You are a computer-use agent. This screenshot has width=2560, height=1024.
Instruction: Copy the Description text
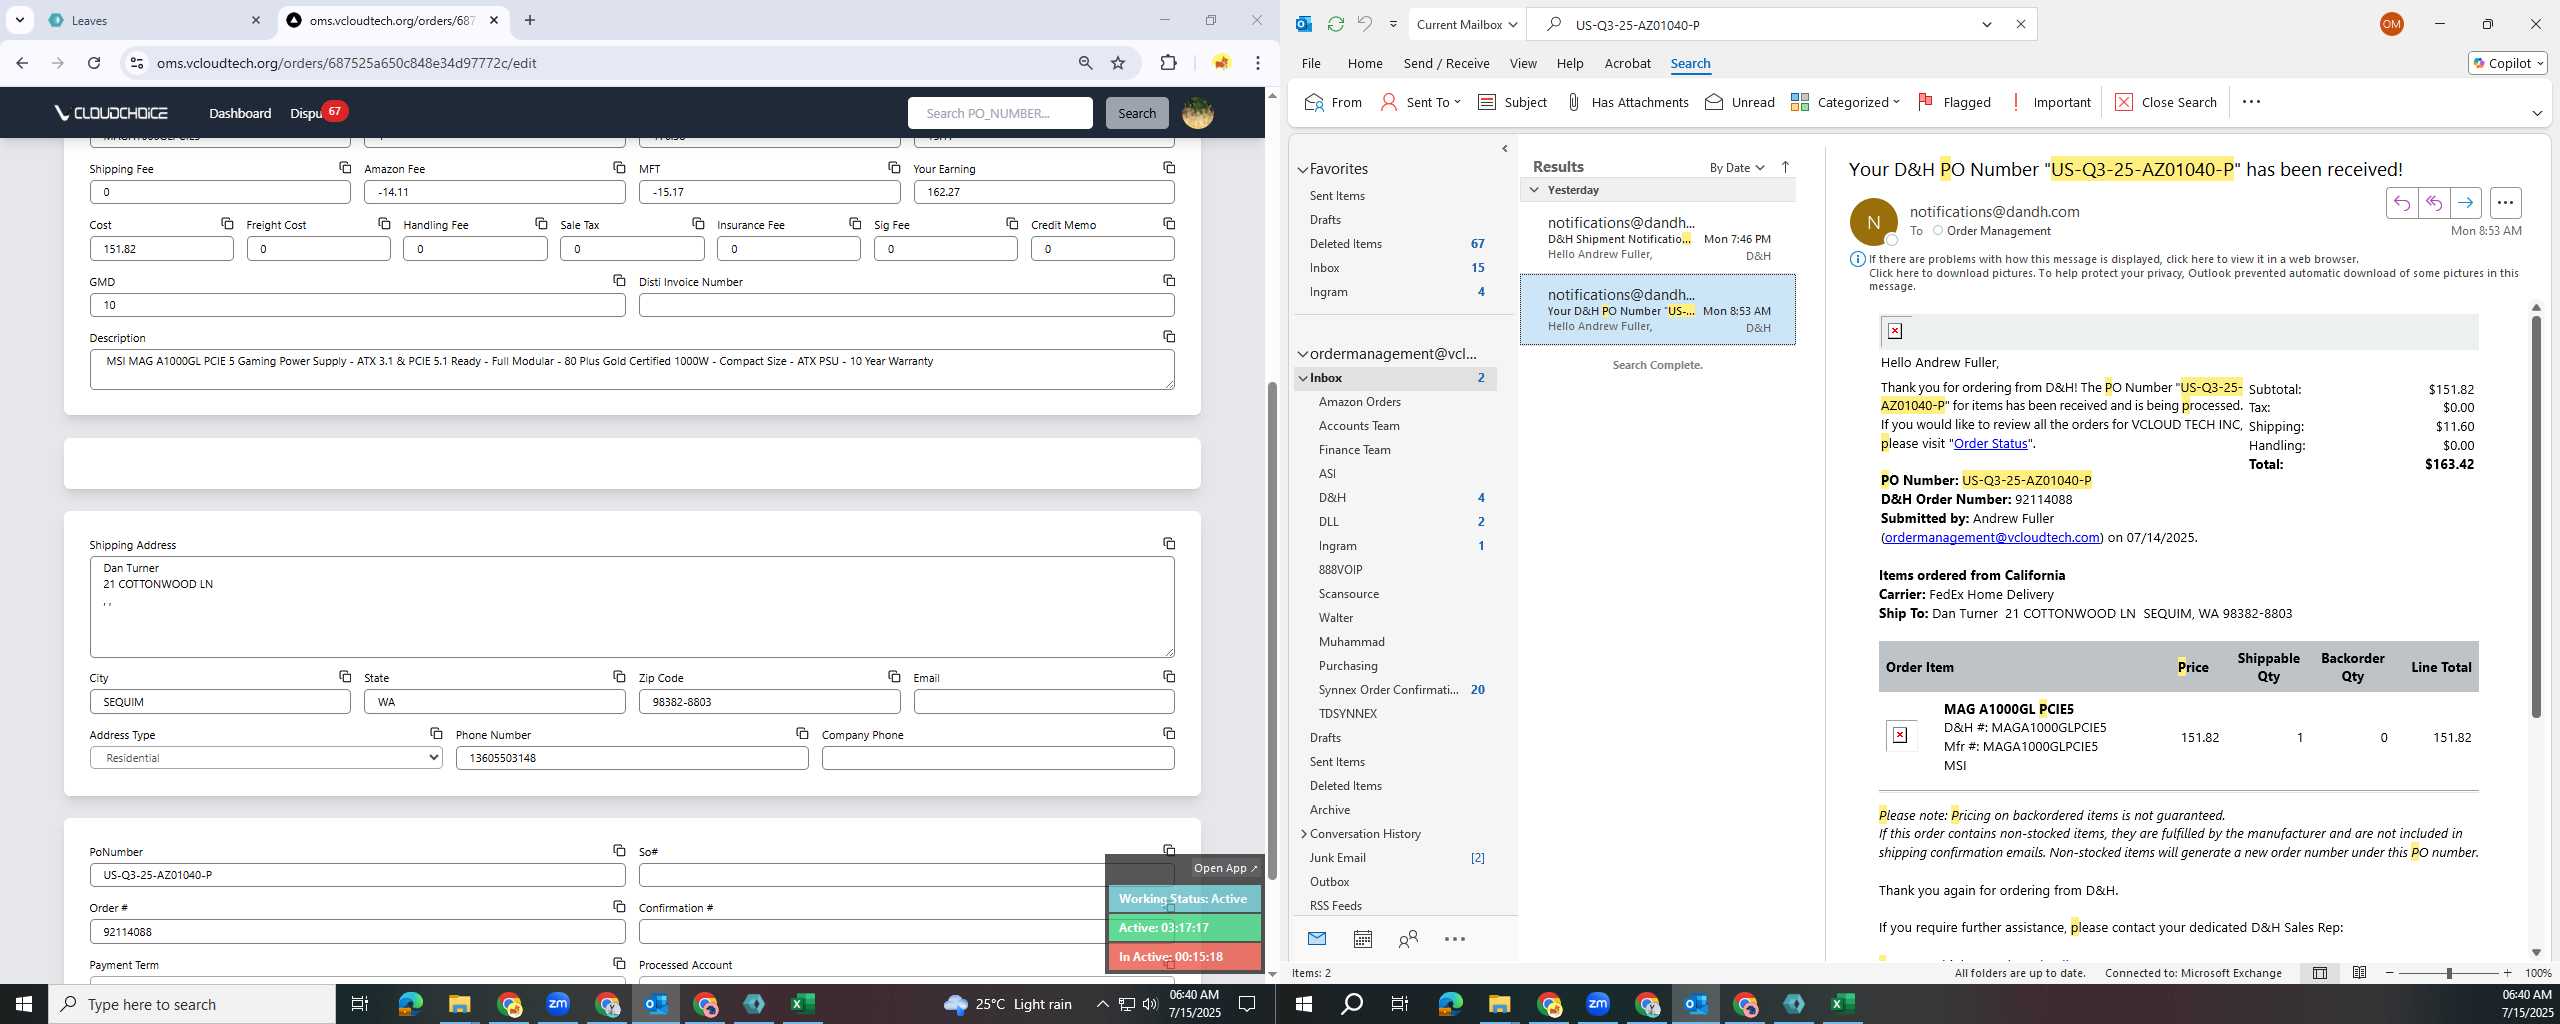pyautogui.click(x=1169, y=337)
